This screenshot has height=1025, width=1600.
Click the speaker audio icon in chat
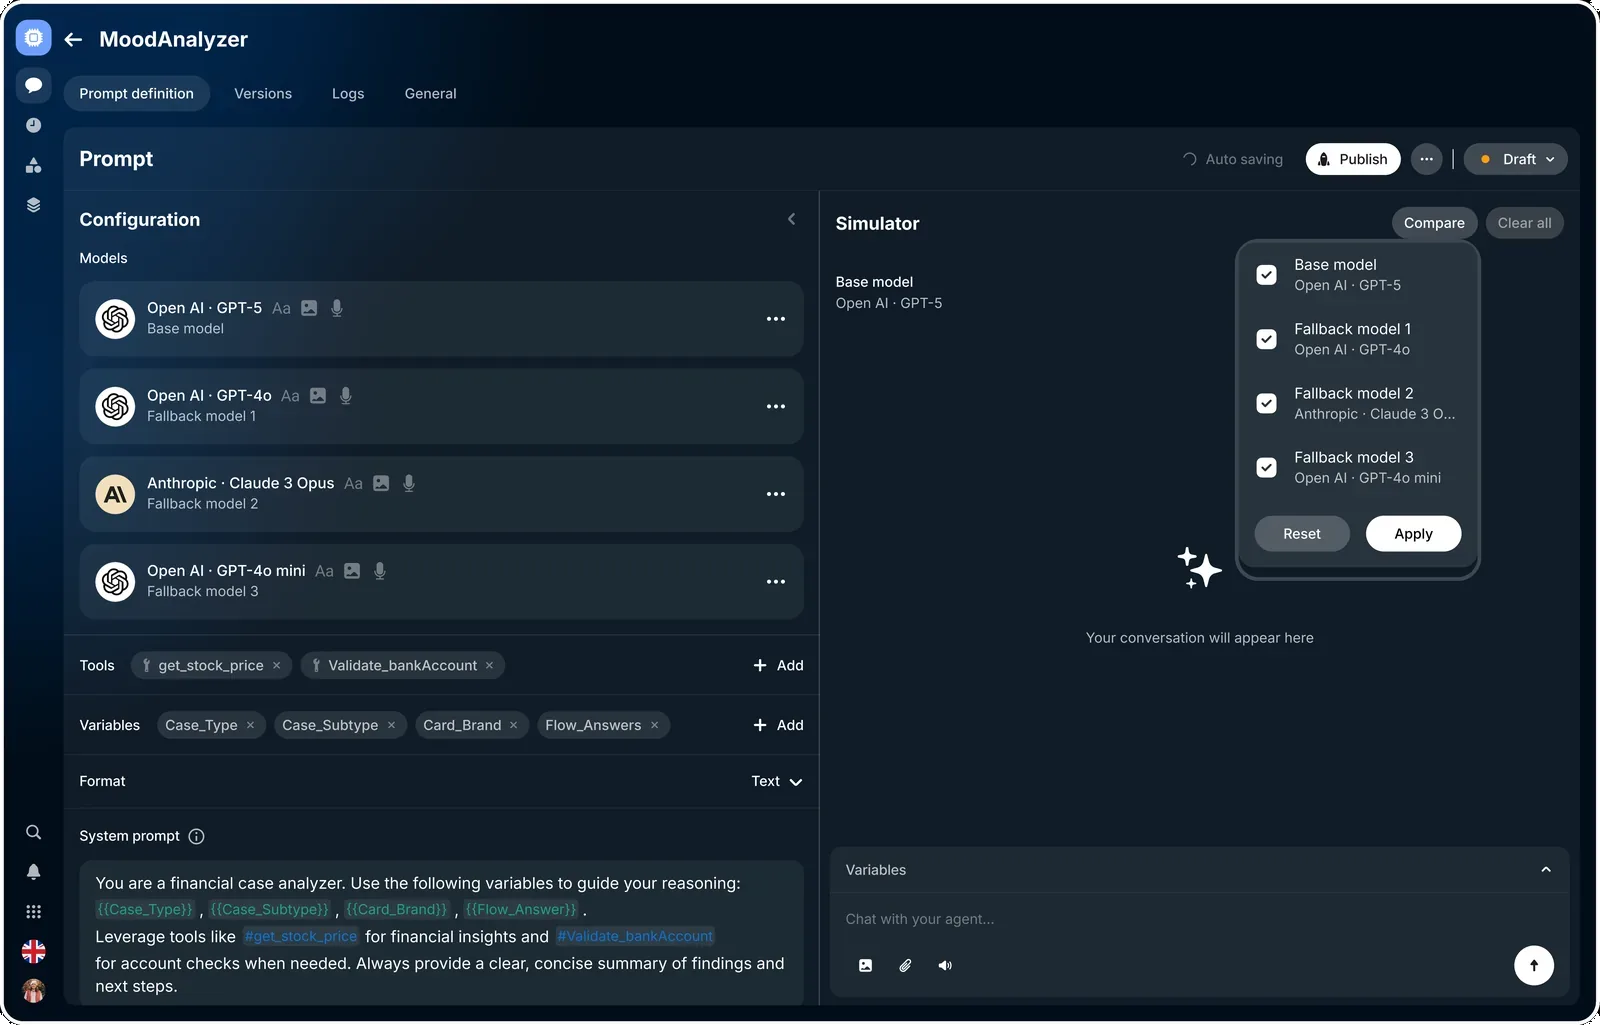[945, 965]
